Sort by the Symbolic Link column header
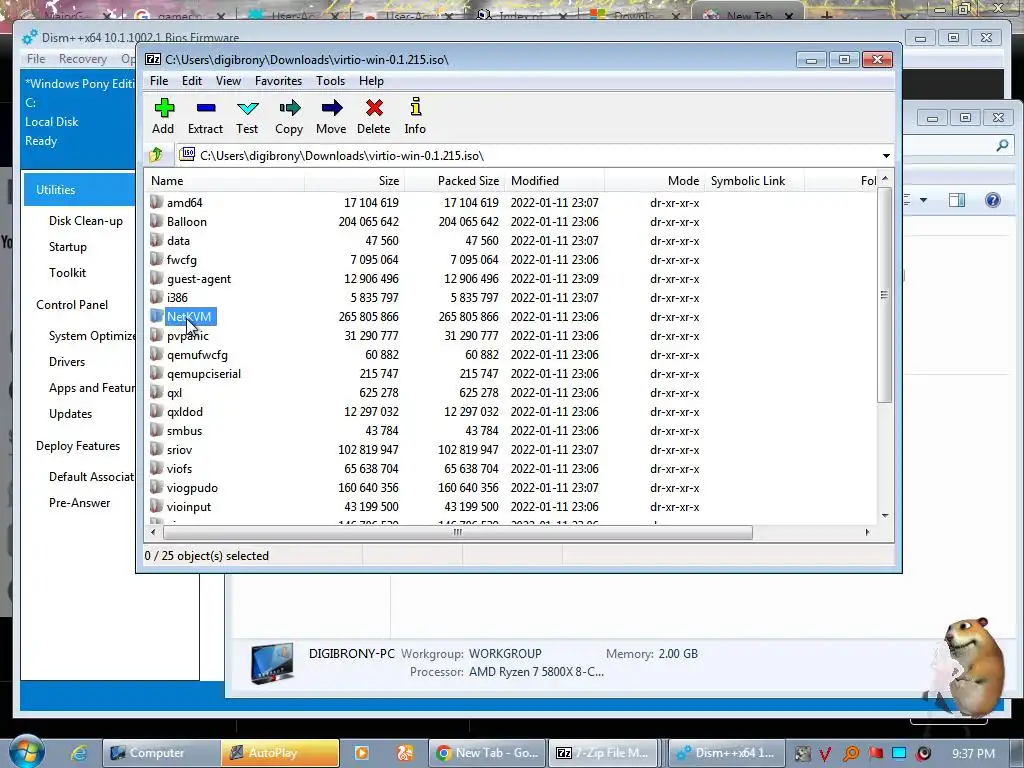1024x768 pixels. pos(754,181)
